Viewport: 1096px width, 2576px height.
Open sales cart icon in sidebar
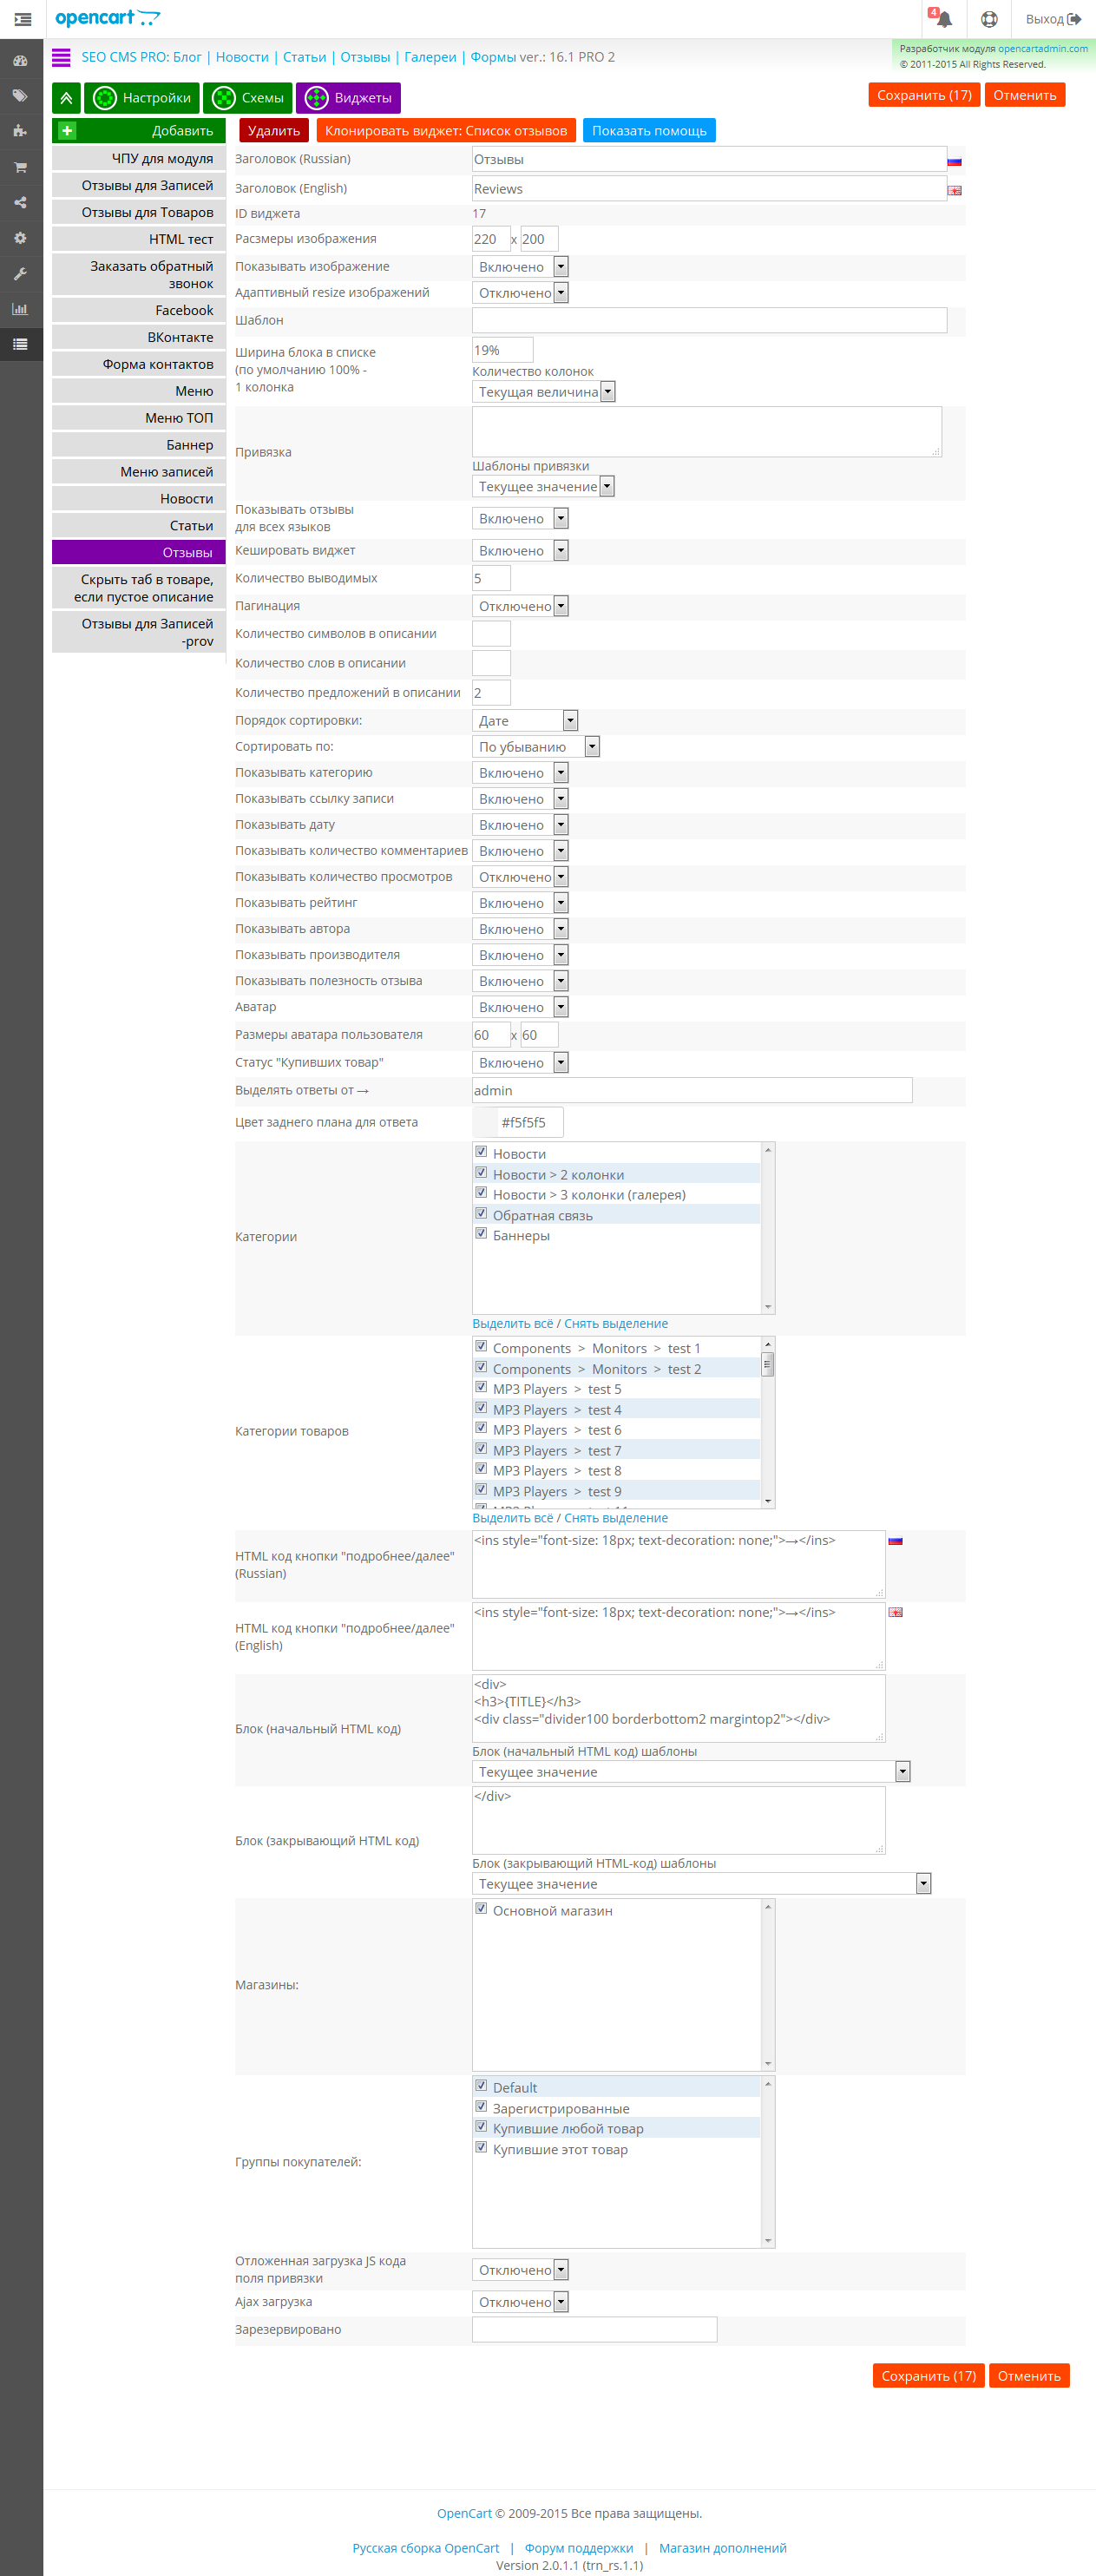tap(20, 167)
